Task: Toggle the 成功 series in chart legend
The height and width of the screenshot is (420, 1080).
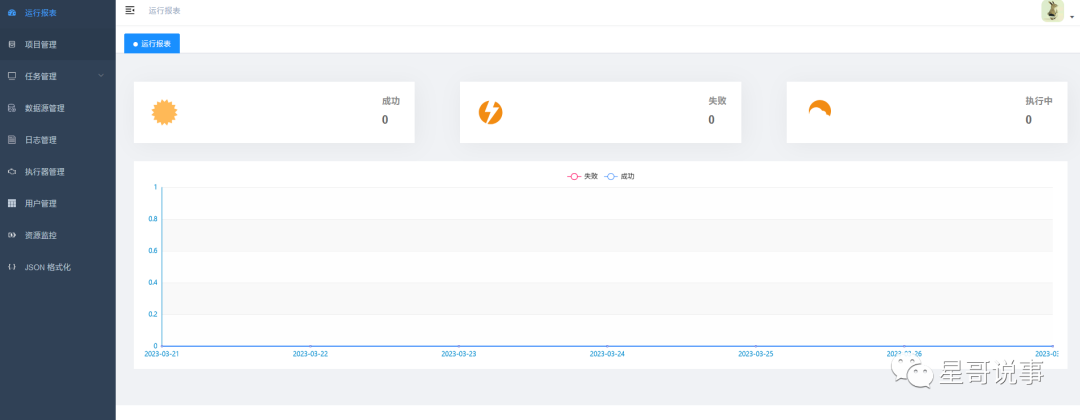Action: 620,176
